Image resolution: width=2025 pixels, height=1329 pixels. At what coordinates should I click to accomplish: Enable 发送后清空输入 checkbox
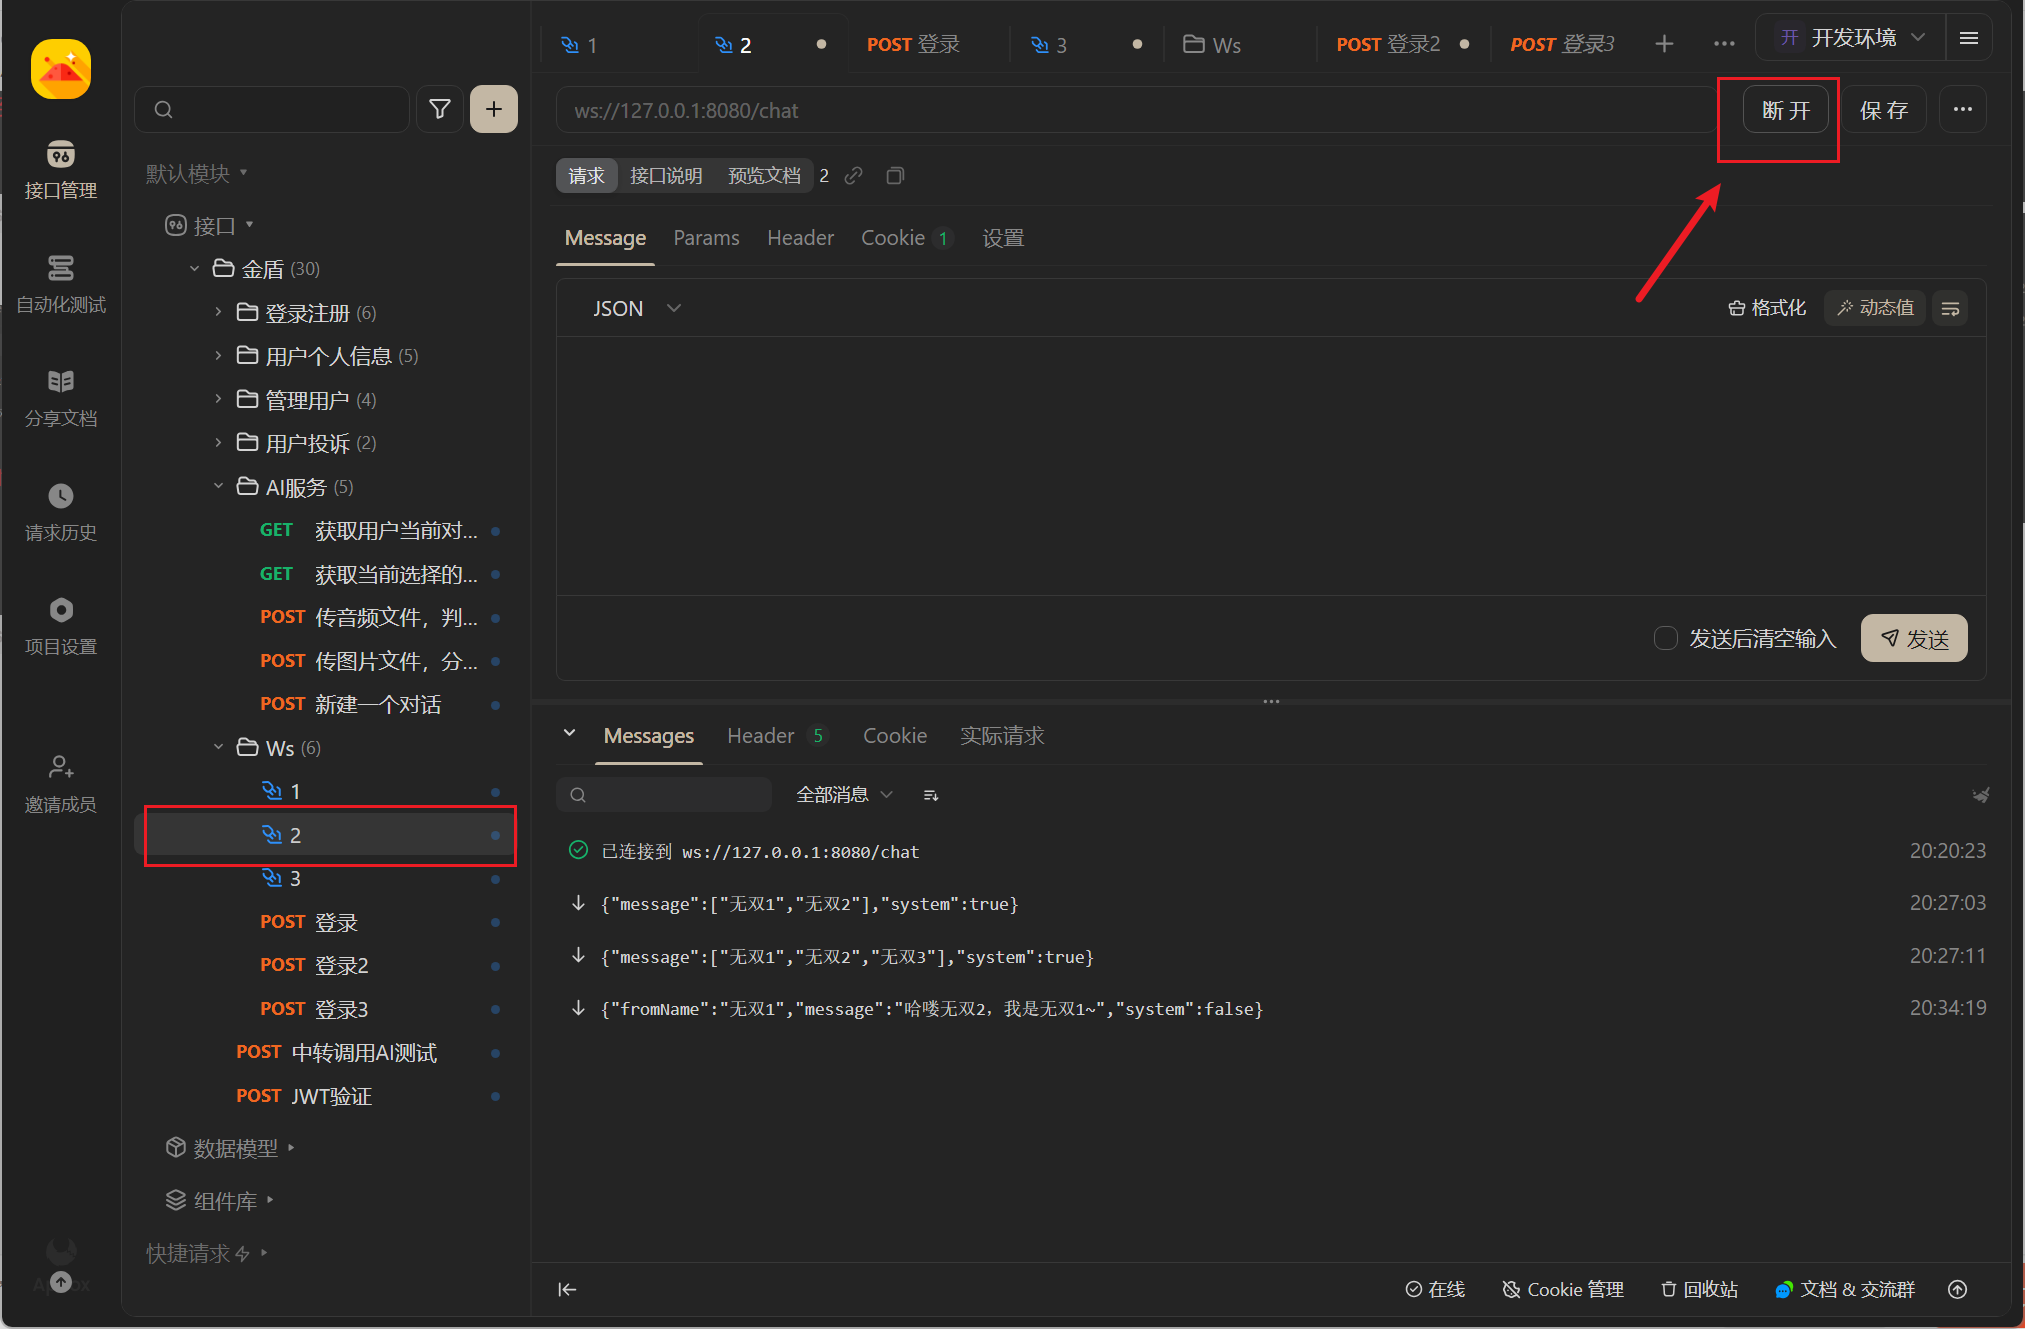[1665, 638]
